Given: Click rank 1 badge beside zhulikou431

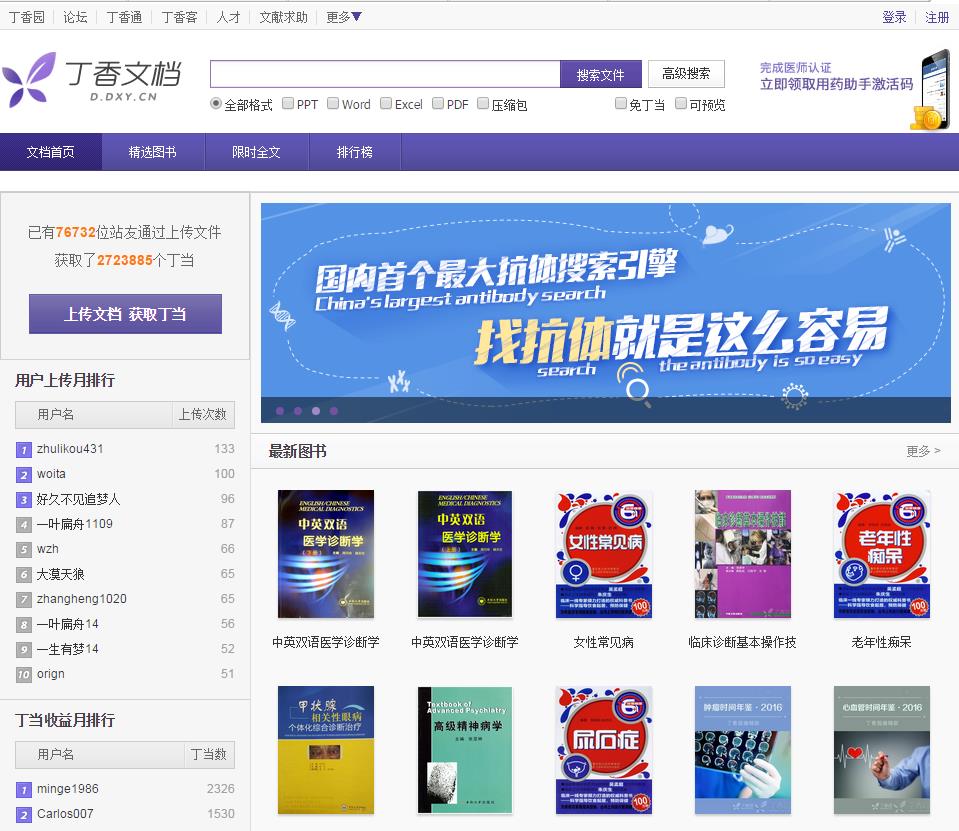Looking at the screenshot, I should pyautogui.click(x=23, y=451).
